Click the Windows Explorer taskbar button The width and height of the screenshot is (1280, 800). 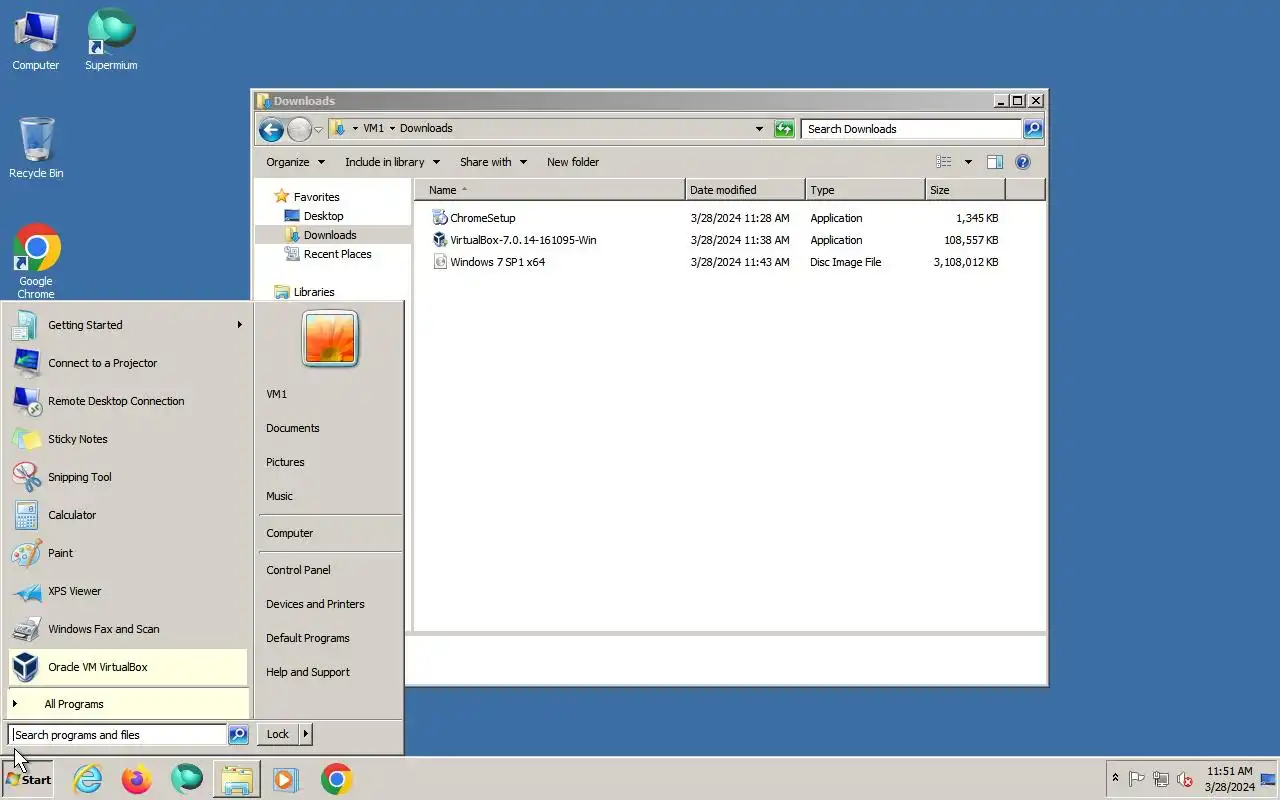click(237, 779)
